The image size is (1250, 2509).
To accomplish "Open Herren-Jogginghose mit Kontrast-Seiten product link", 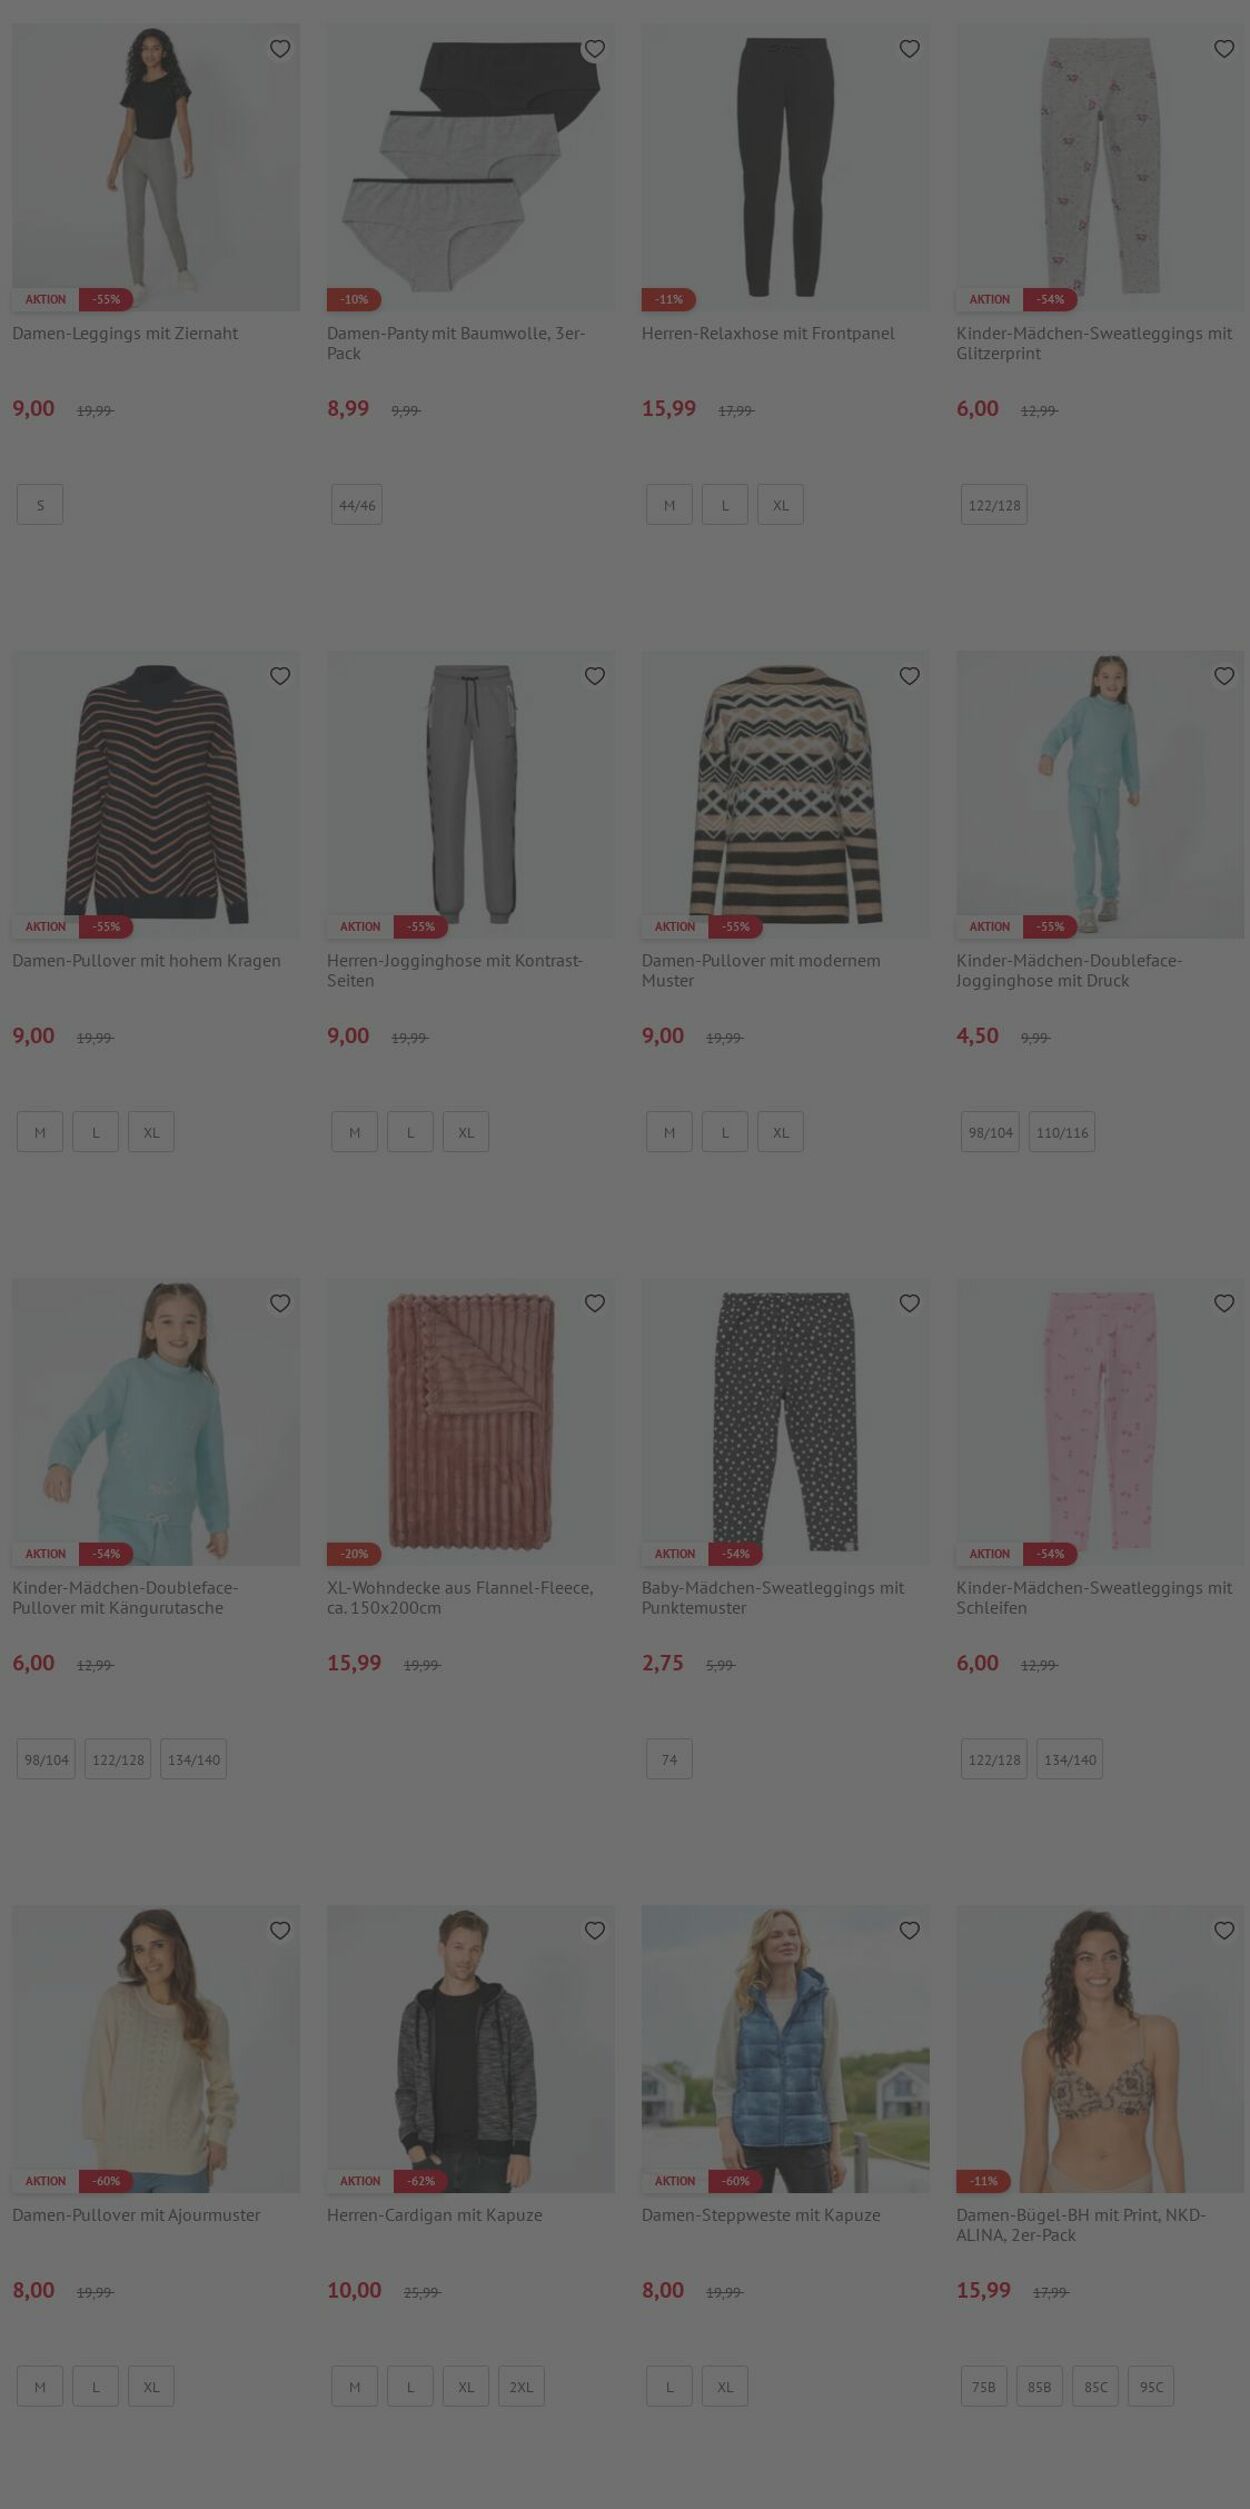I will (x=455, y=970).
